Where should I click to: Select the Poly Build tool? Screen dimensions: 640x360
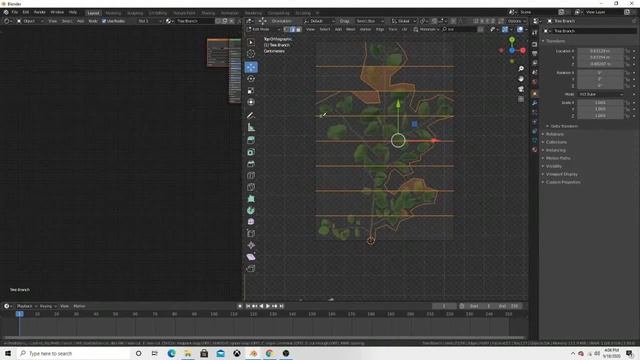(251, 199)
